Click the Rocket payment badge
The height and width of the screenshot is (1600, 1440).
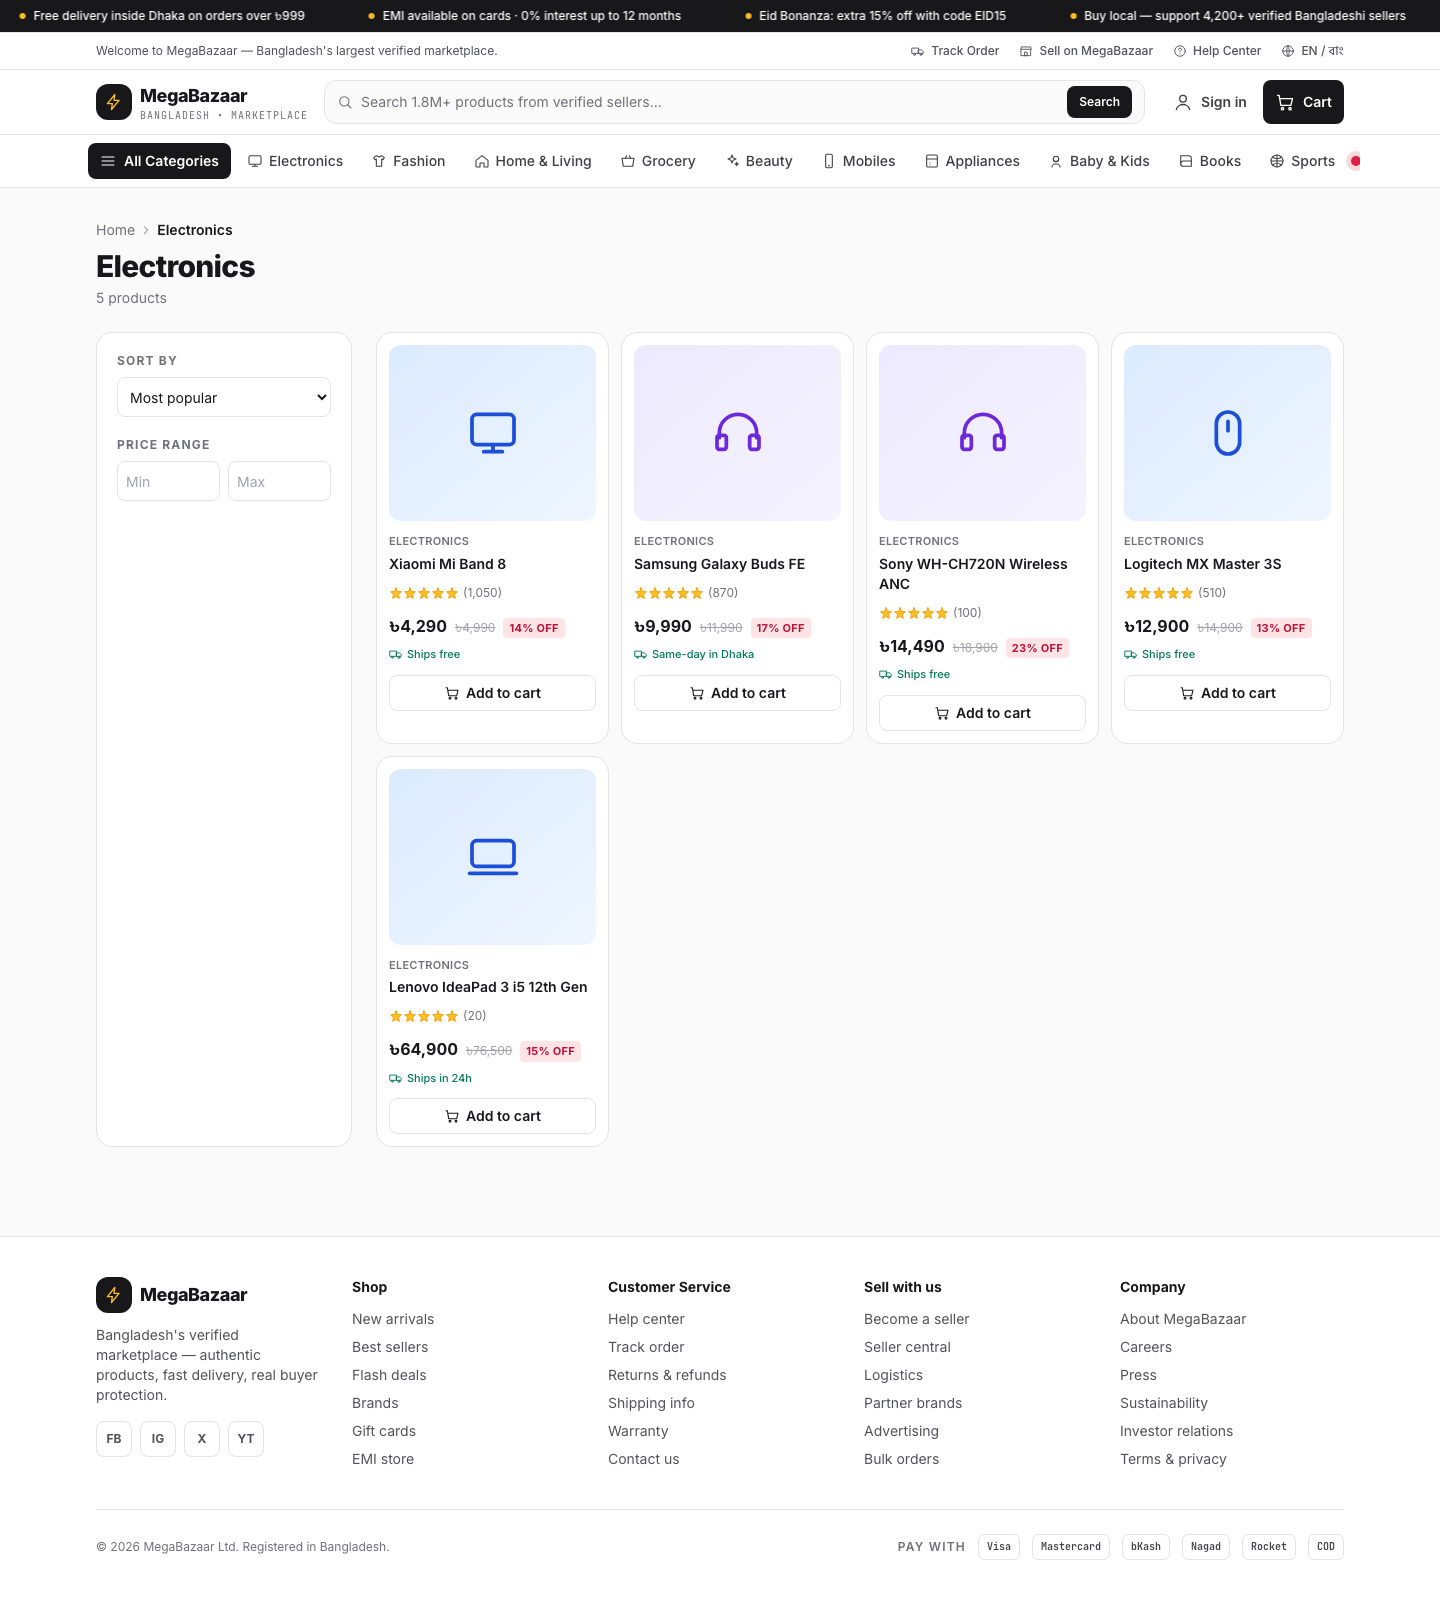tap(1269, 1547)
